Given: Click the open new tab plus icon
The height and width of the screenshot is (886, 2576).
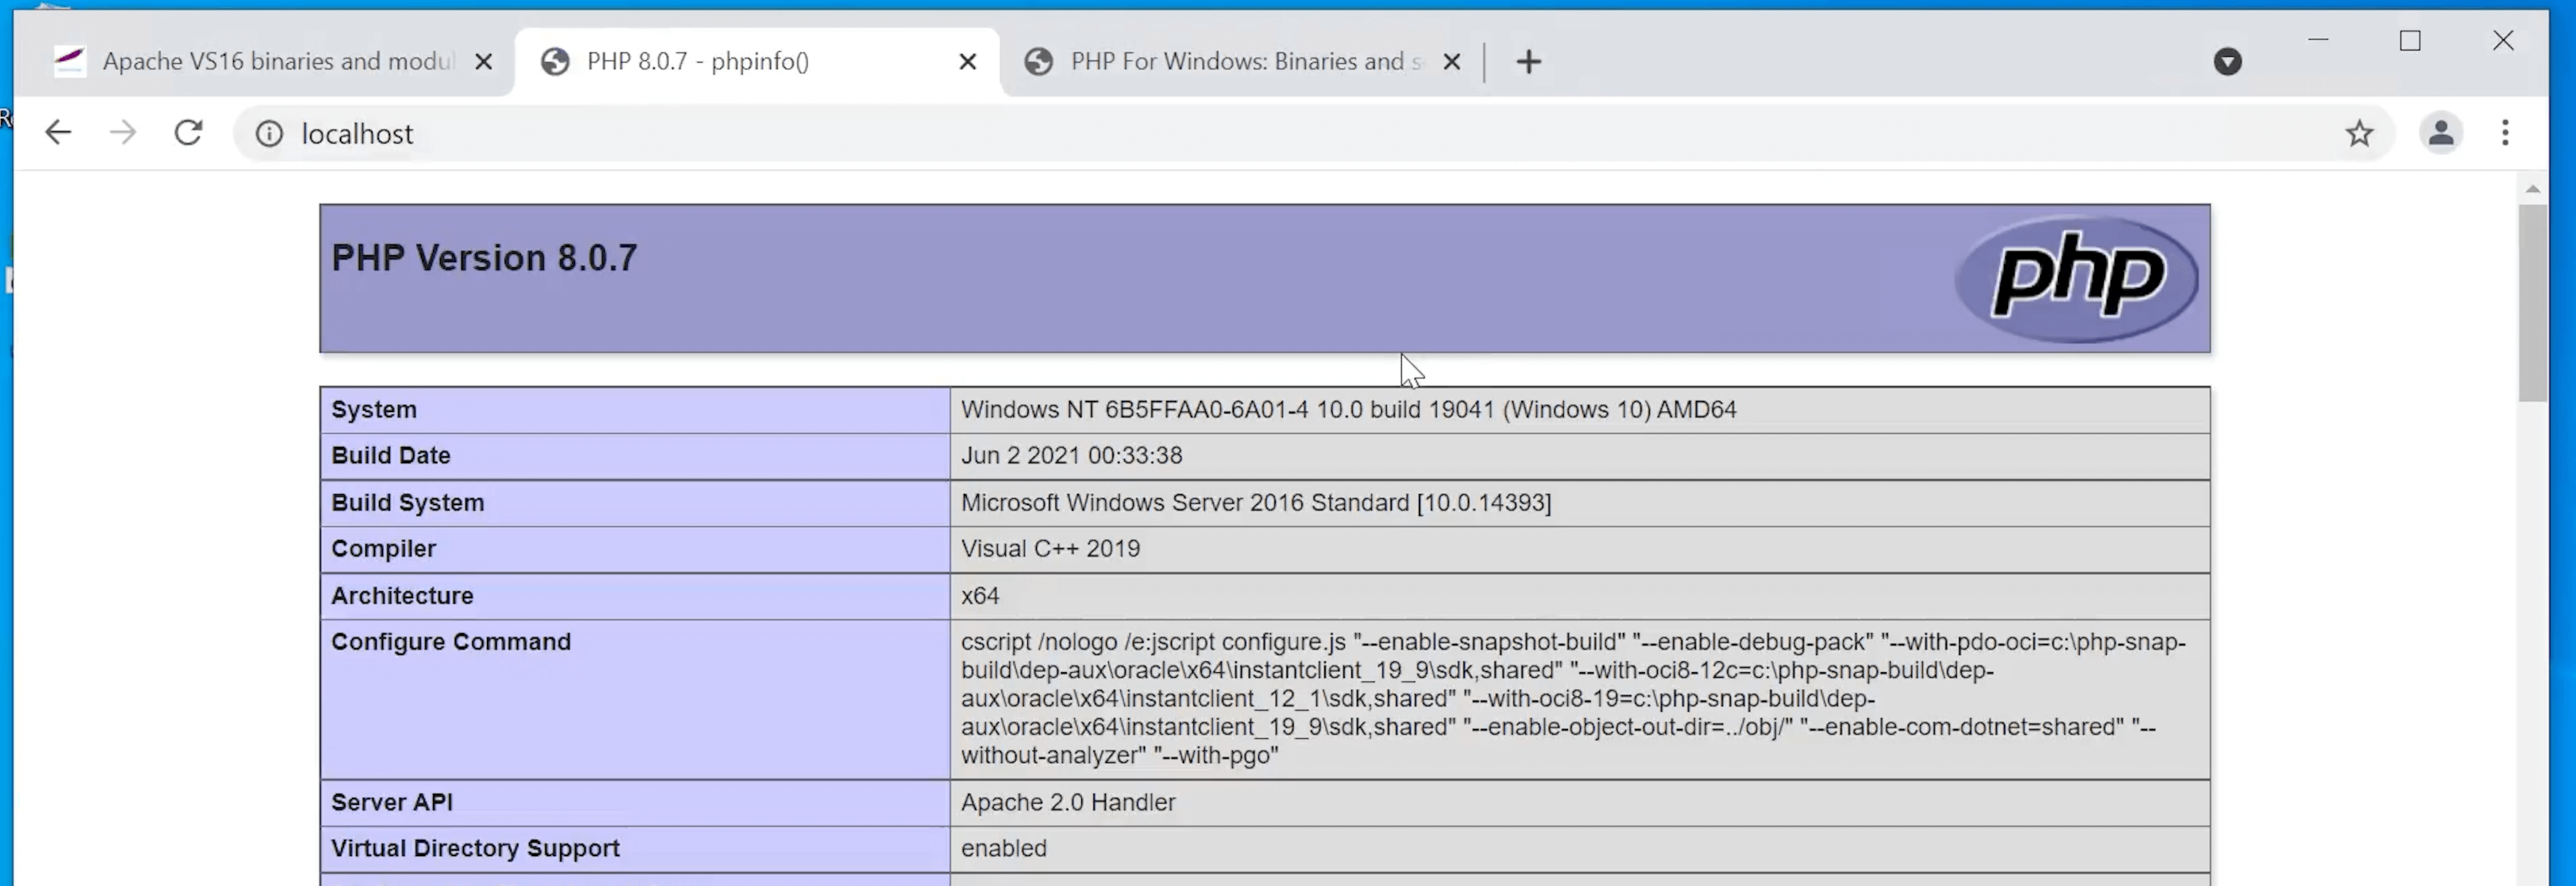Looking at the screenshot, I should [x=1528, y=60].
